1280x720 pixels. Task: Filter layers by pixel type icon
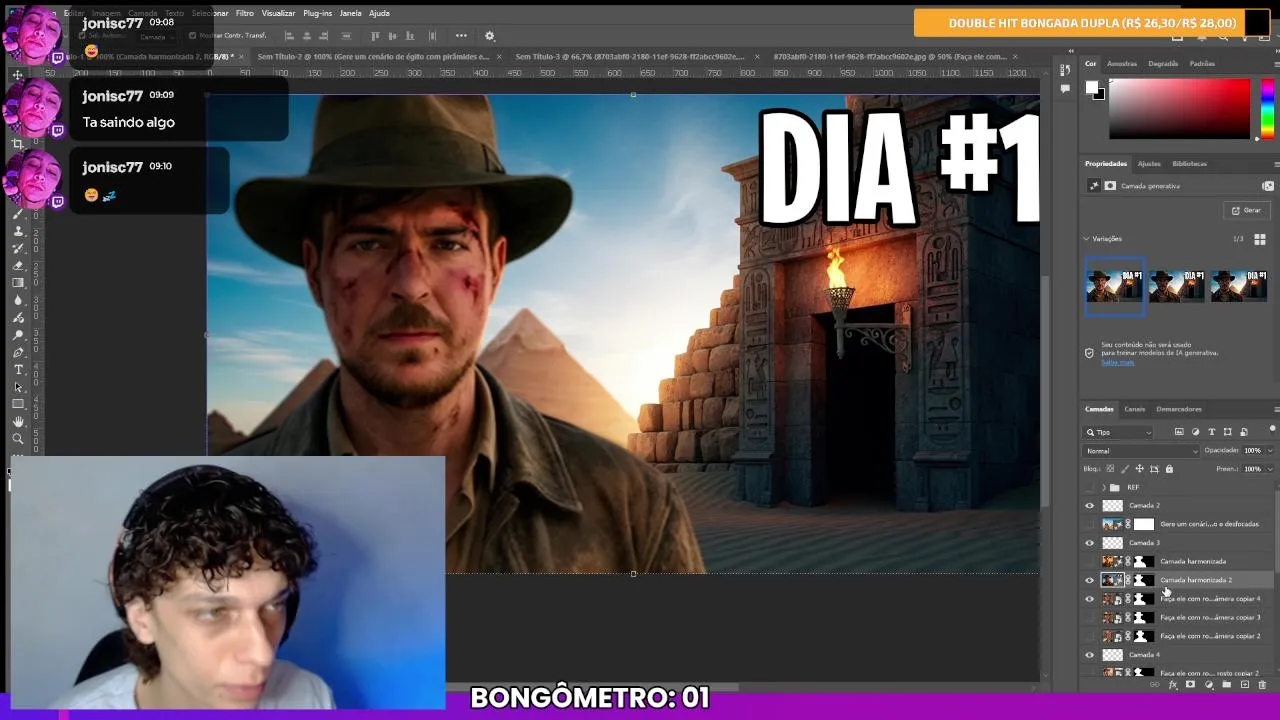1179,432
